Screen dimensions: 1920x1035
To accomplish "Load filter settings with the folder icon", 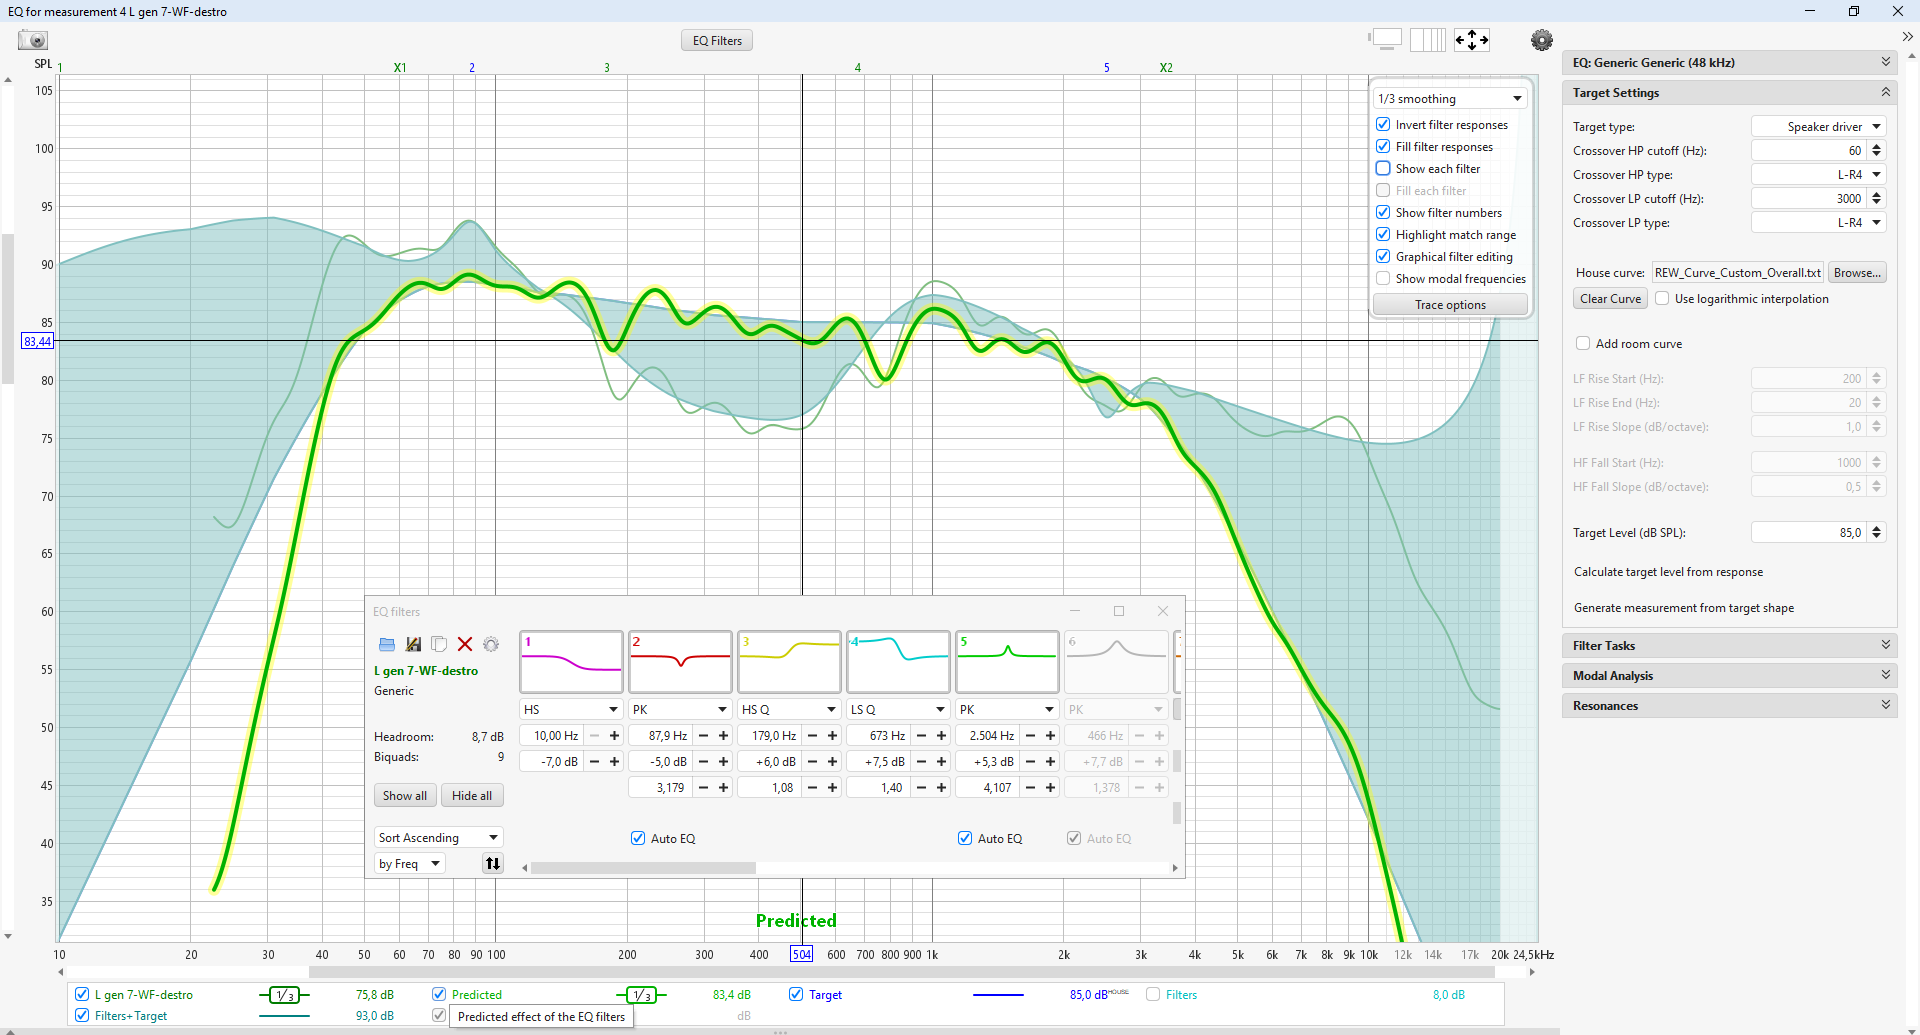I will click(x=387, y=644).
